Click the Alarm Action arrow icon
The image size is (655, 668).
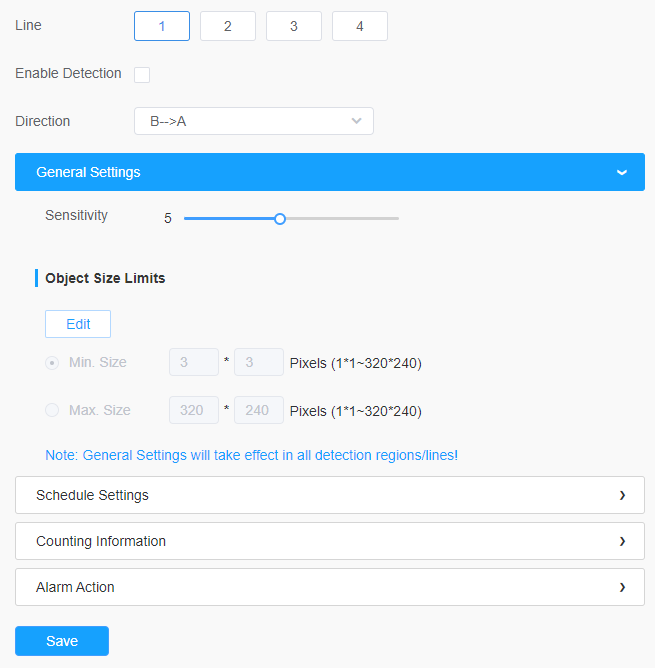click(622, 587)
